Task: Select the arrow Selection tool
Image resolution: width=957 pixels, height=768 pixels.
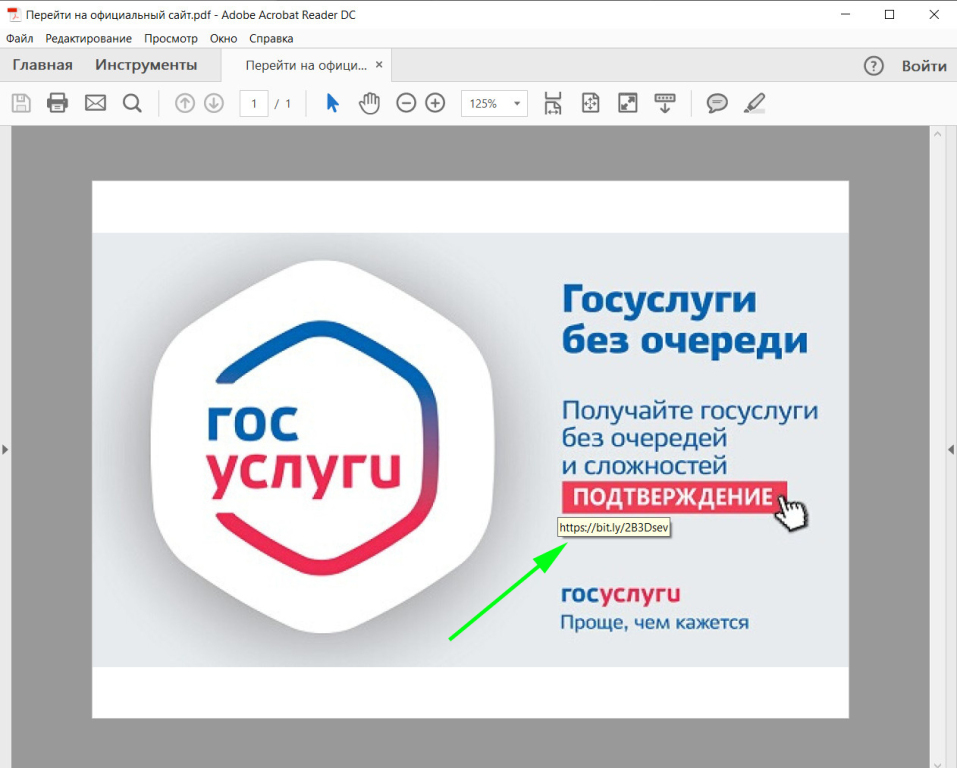Action: click(333, 103)
